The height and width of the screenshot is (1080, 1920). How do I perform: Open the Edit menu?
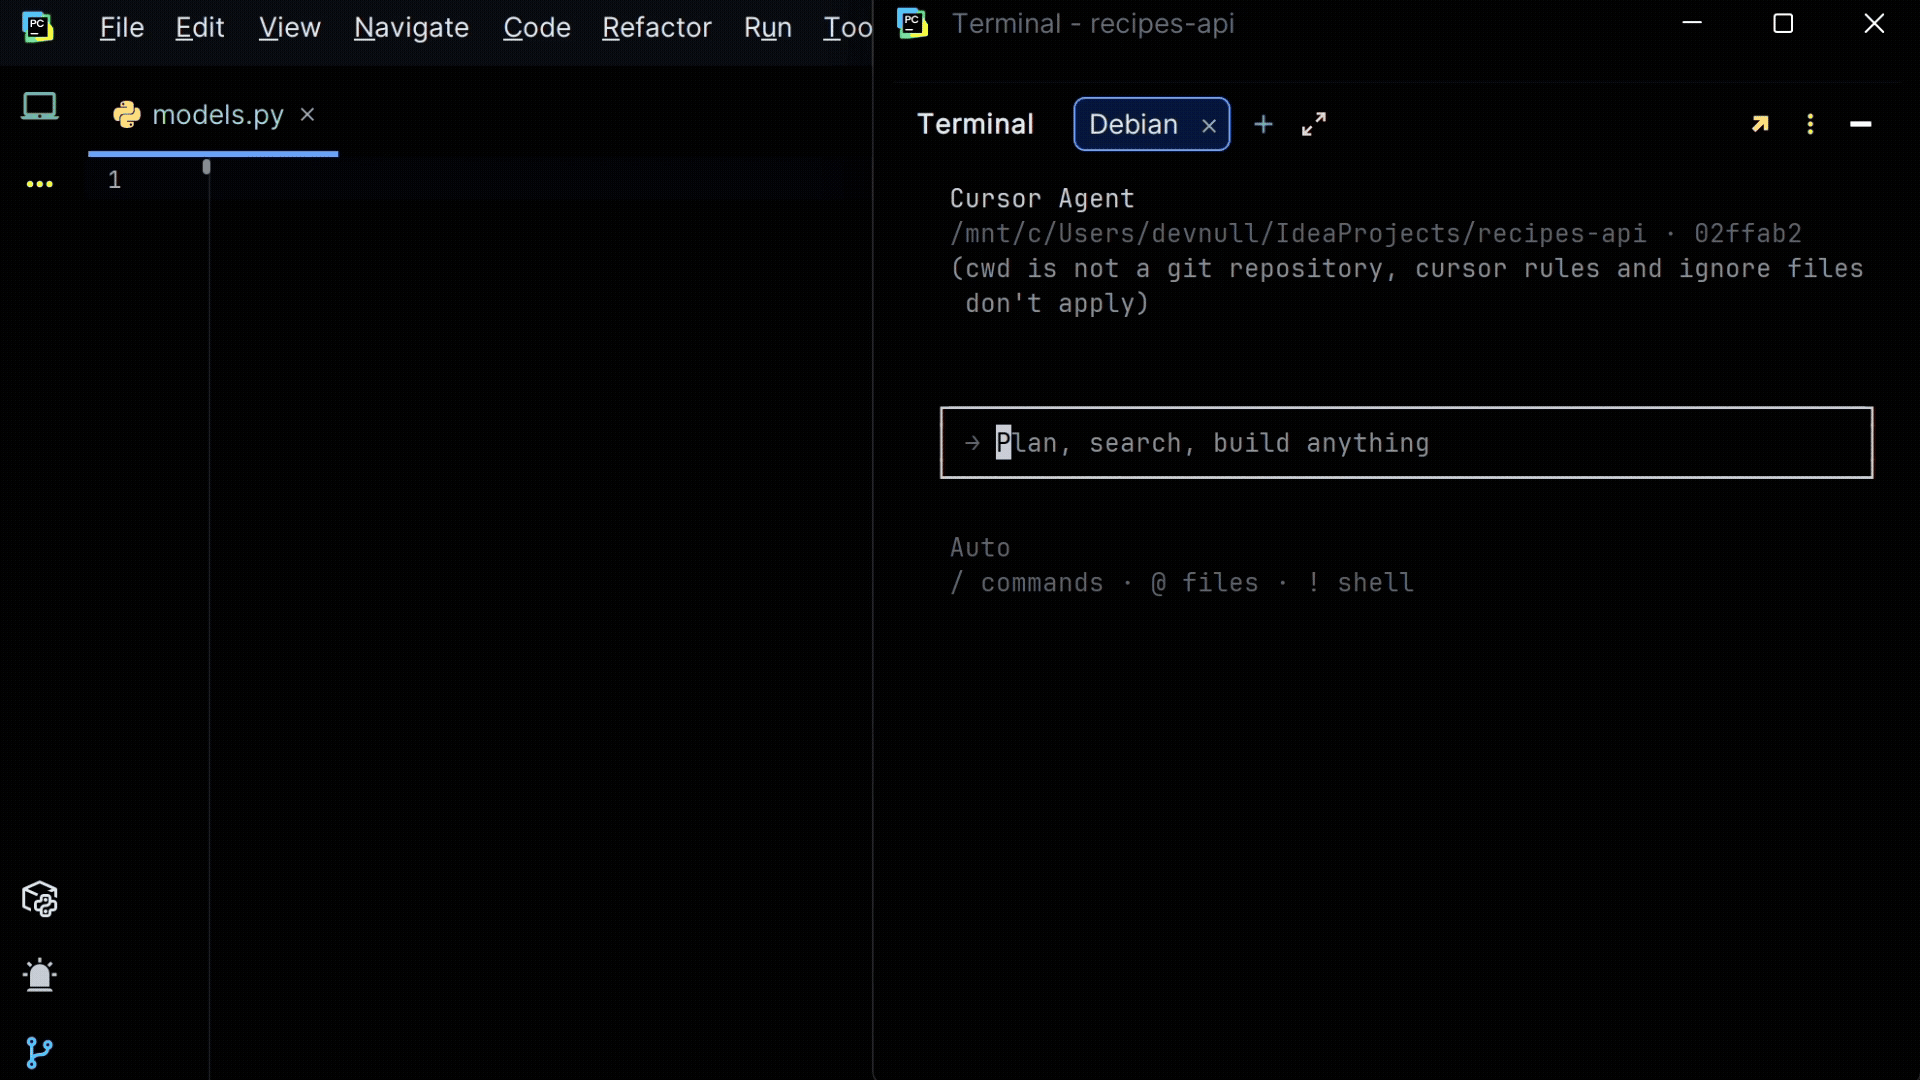tap(200, 28)
